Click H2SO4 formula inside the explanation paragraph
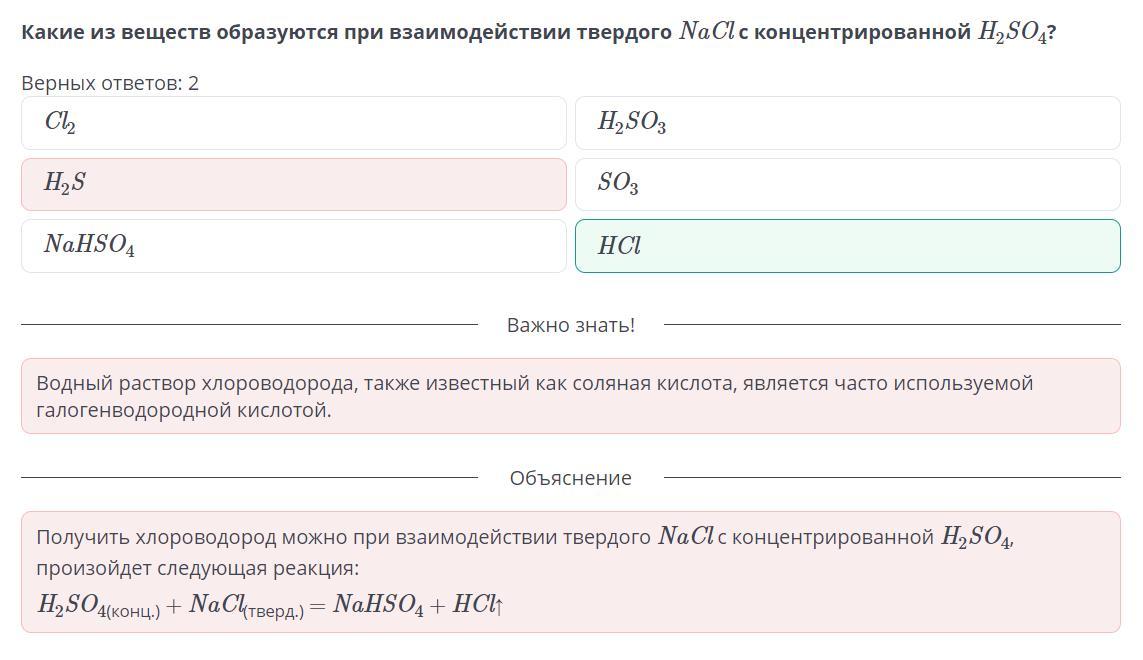The image size is (1143, 660). pyautogui.click(x=975, y=537)
